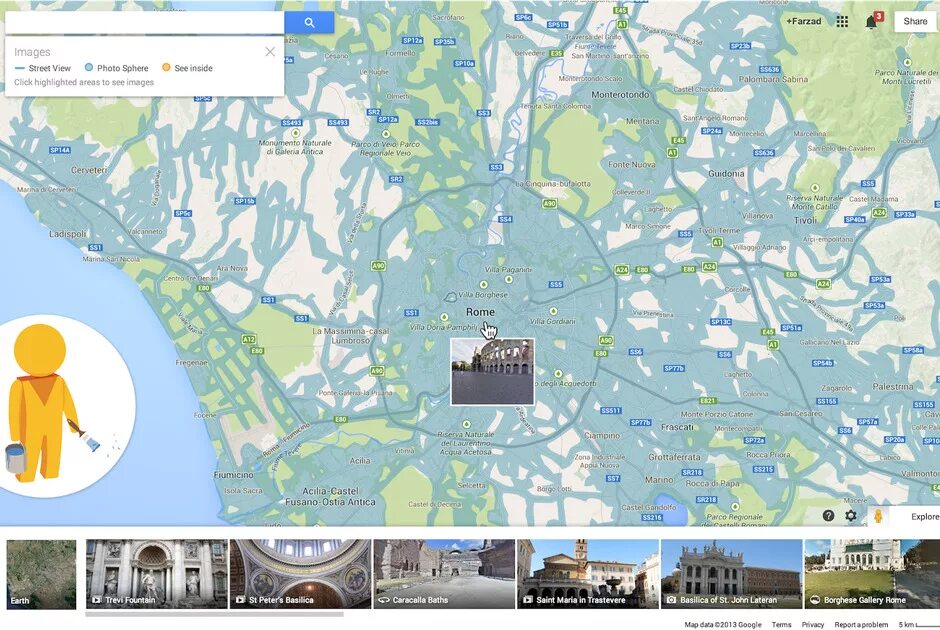The width and height of the screenshot is (940, 630).
Task: Click the Villa Doria Pamphilj park marker
Action: [444, 317]
